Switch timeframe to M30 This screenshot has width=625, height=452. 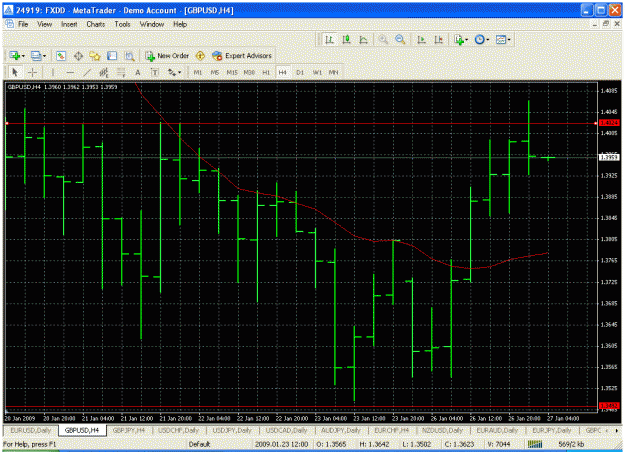249,73
